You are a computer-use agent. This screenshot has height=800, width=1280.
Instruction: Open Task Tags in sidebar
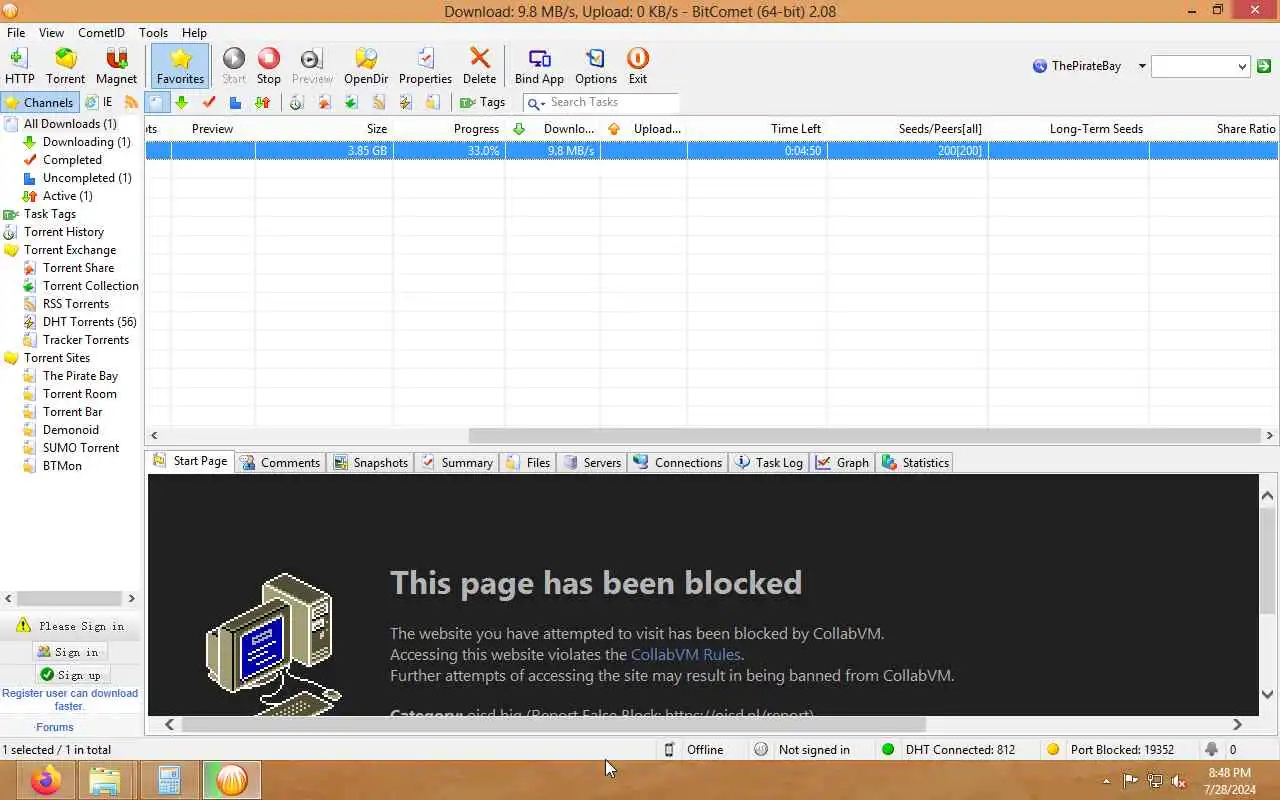(49, 214)
